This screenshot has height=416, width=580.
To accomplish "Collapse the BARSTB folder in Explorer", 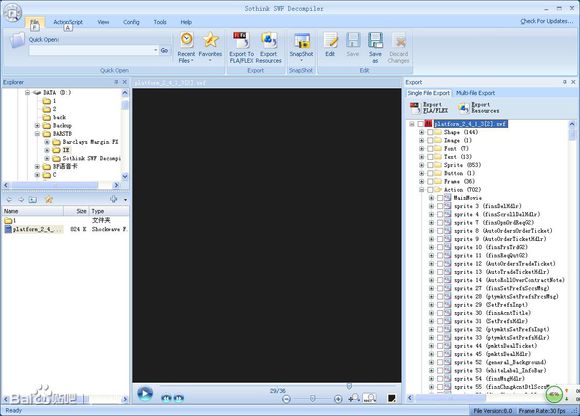I will point(37,134).
